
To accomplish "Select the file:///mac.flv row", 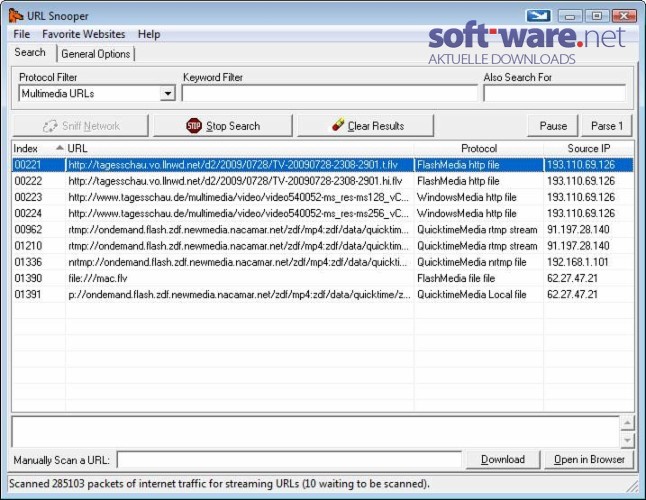I will [x=323, y=278].
